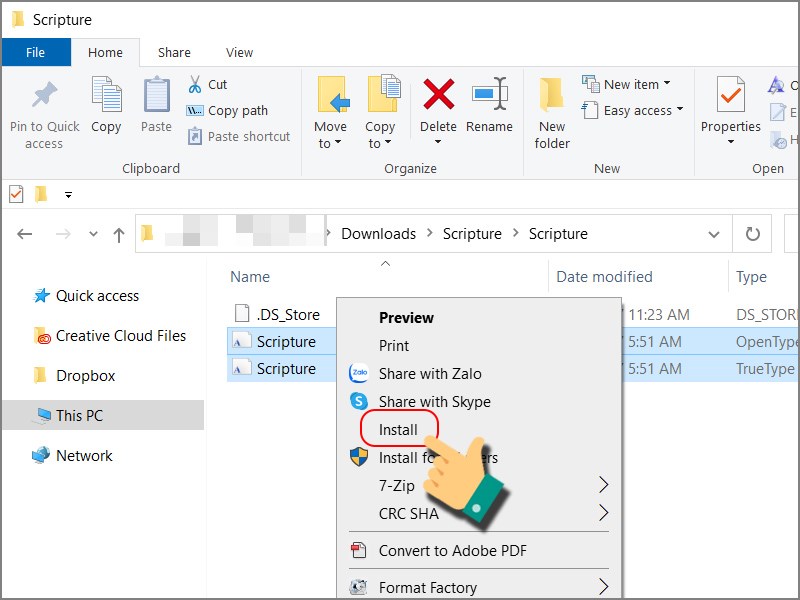Click the Paste shortcut icon
The image size is (800, 600).
click(194, 136)
